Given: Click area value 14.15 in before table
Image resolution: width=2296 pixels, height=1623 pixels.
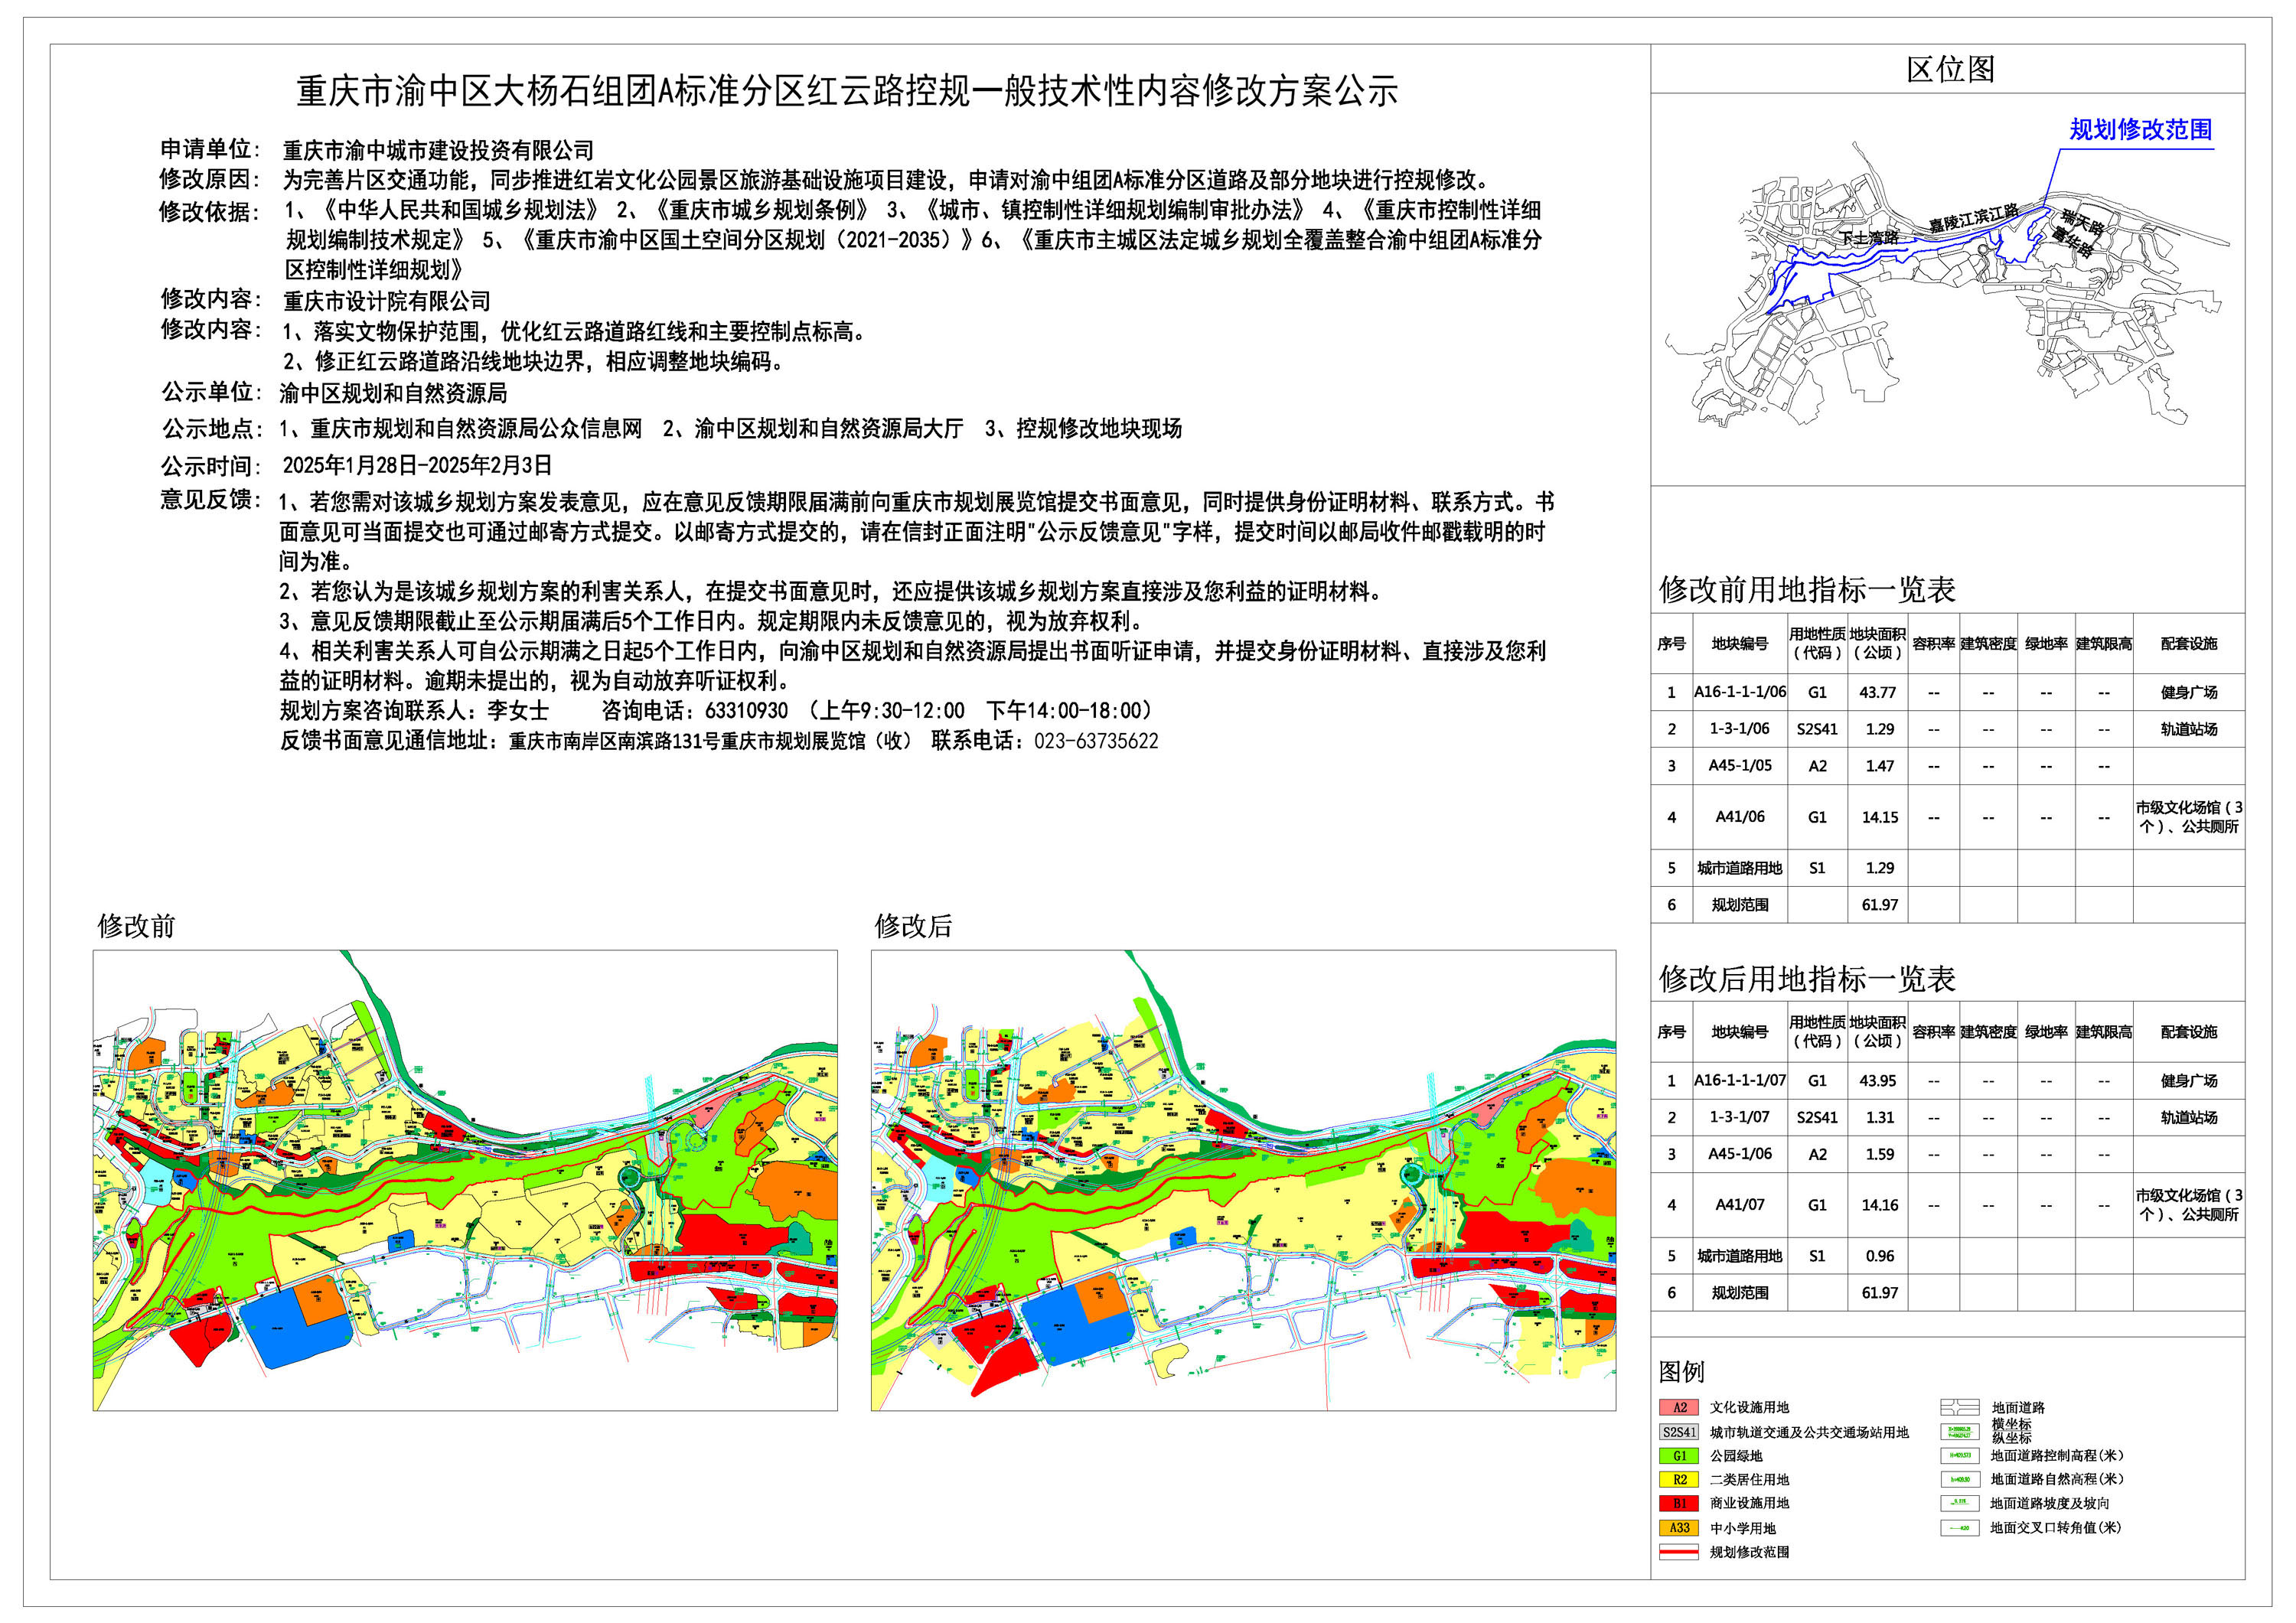Looking at the screenshot, I should tap(1879, 817).
